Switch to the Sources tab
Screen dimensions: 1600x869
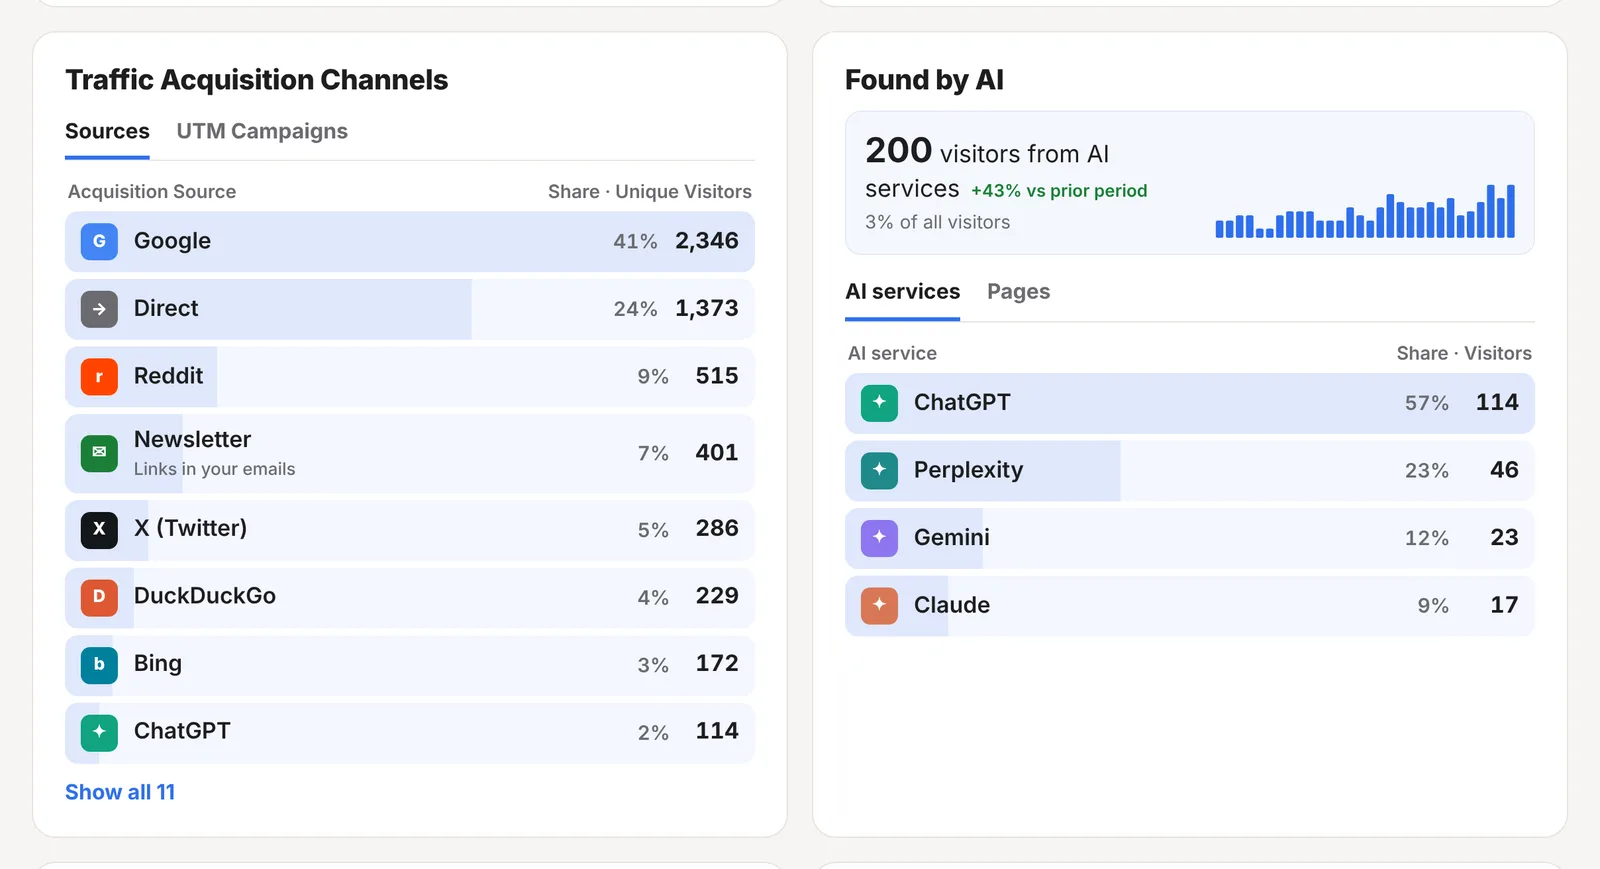[x=107, y=131]
